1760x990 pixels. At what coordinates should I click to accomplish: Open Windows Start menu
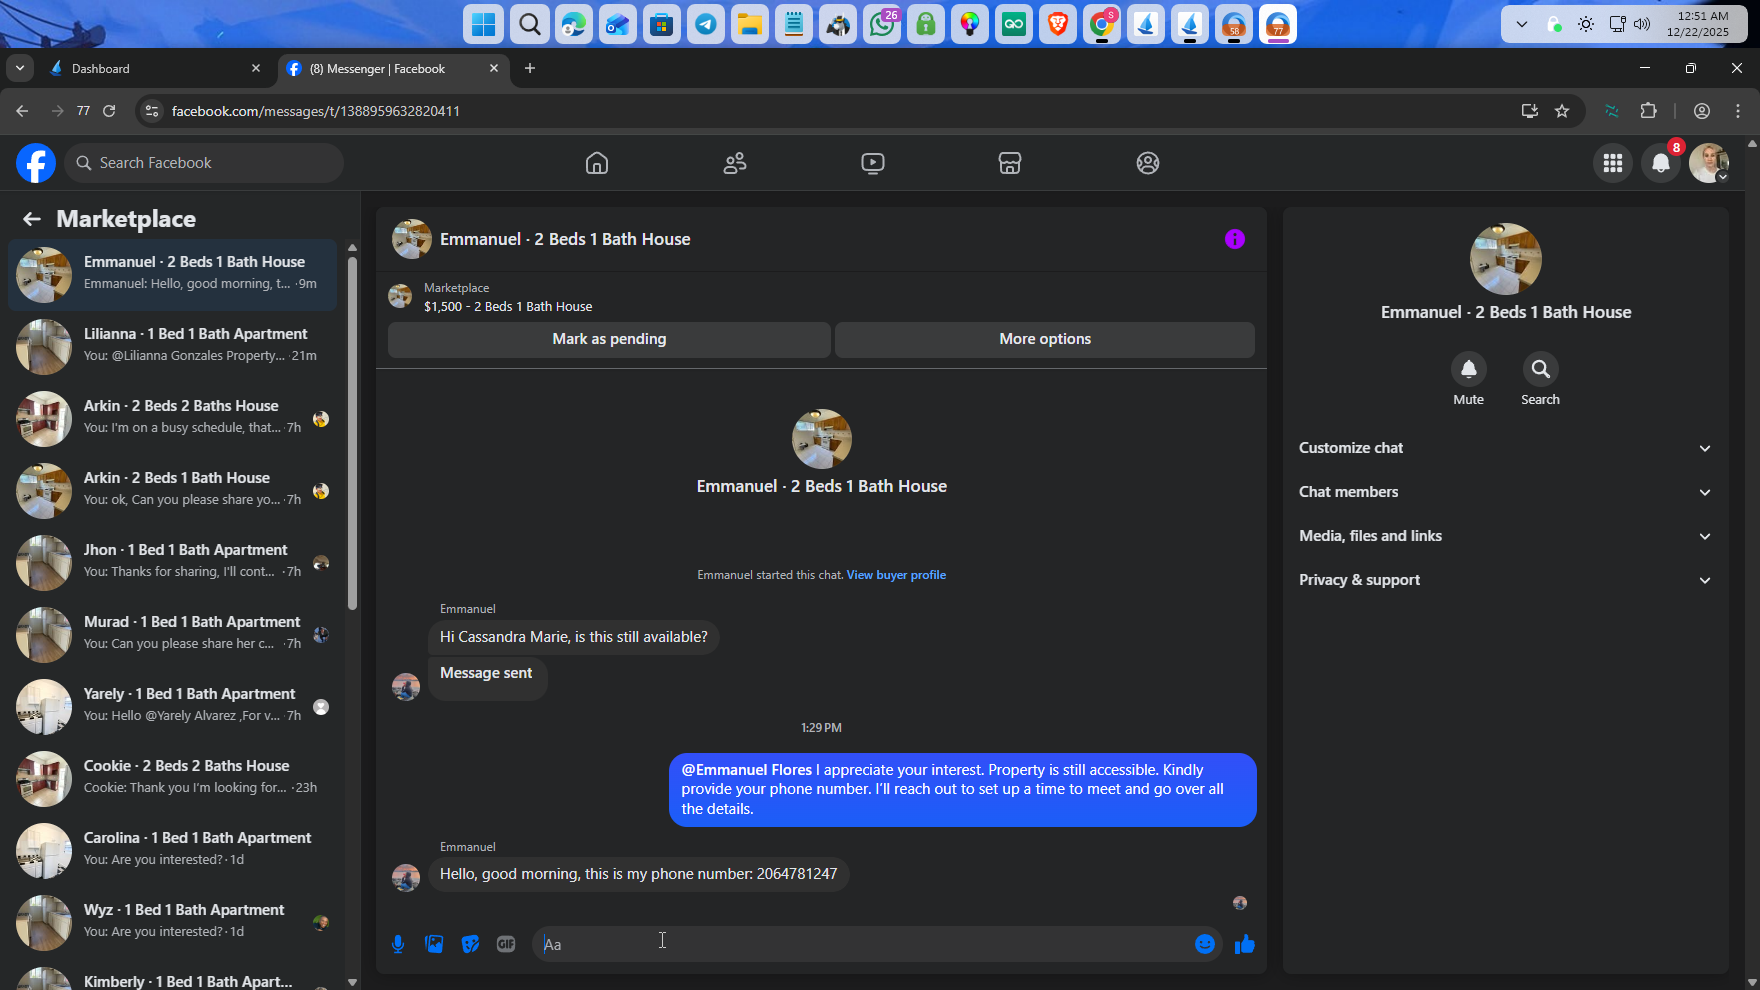(484, 24)
